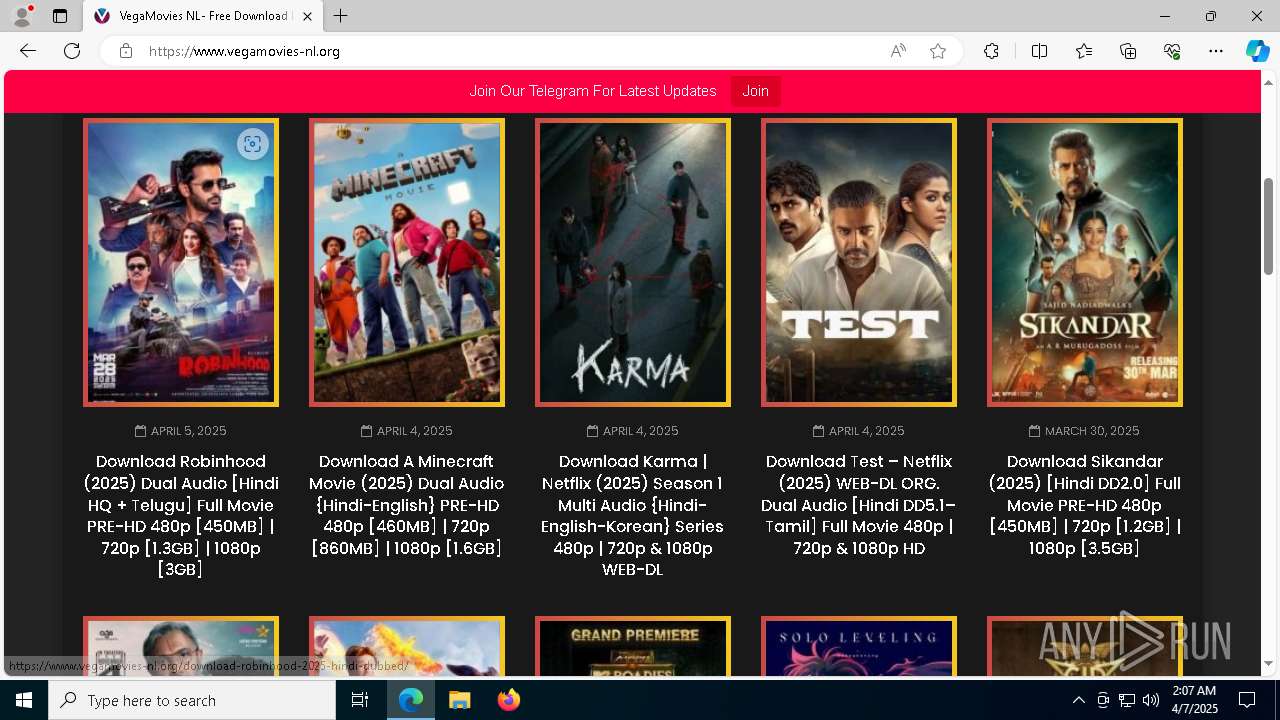1280x720 pixels.
Task: Open Test Netflix movie poster
Action: pyautogui.click(x=859, y=262)
